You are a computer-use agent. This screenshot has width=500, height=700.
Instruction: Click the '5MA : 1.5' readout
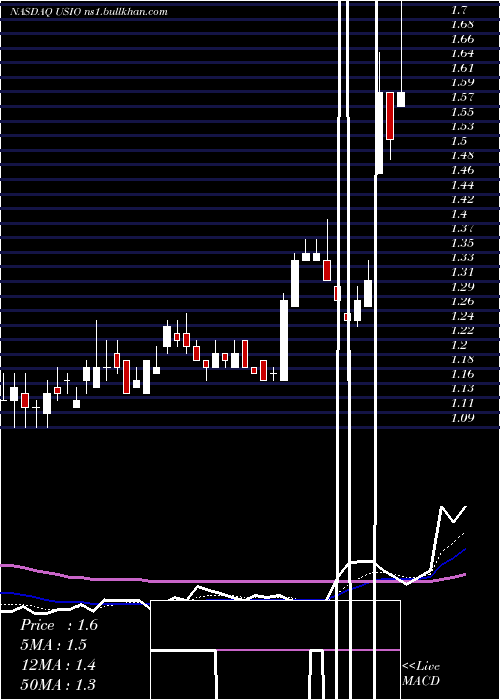(x=54, y=645)
